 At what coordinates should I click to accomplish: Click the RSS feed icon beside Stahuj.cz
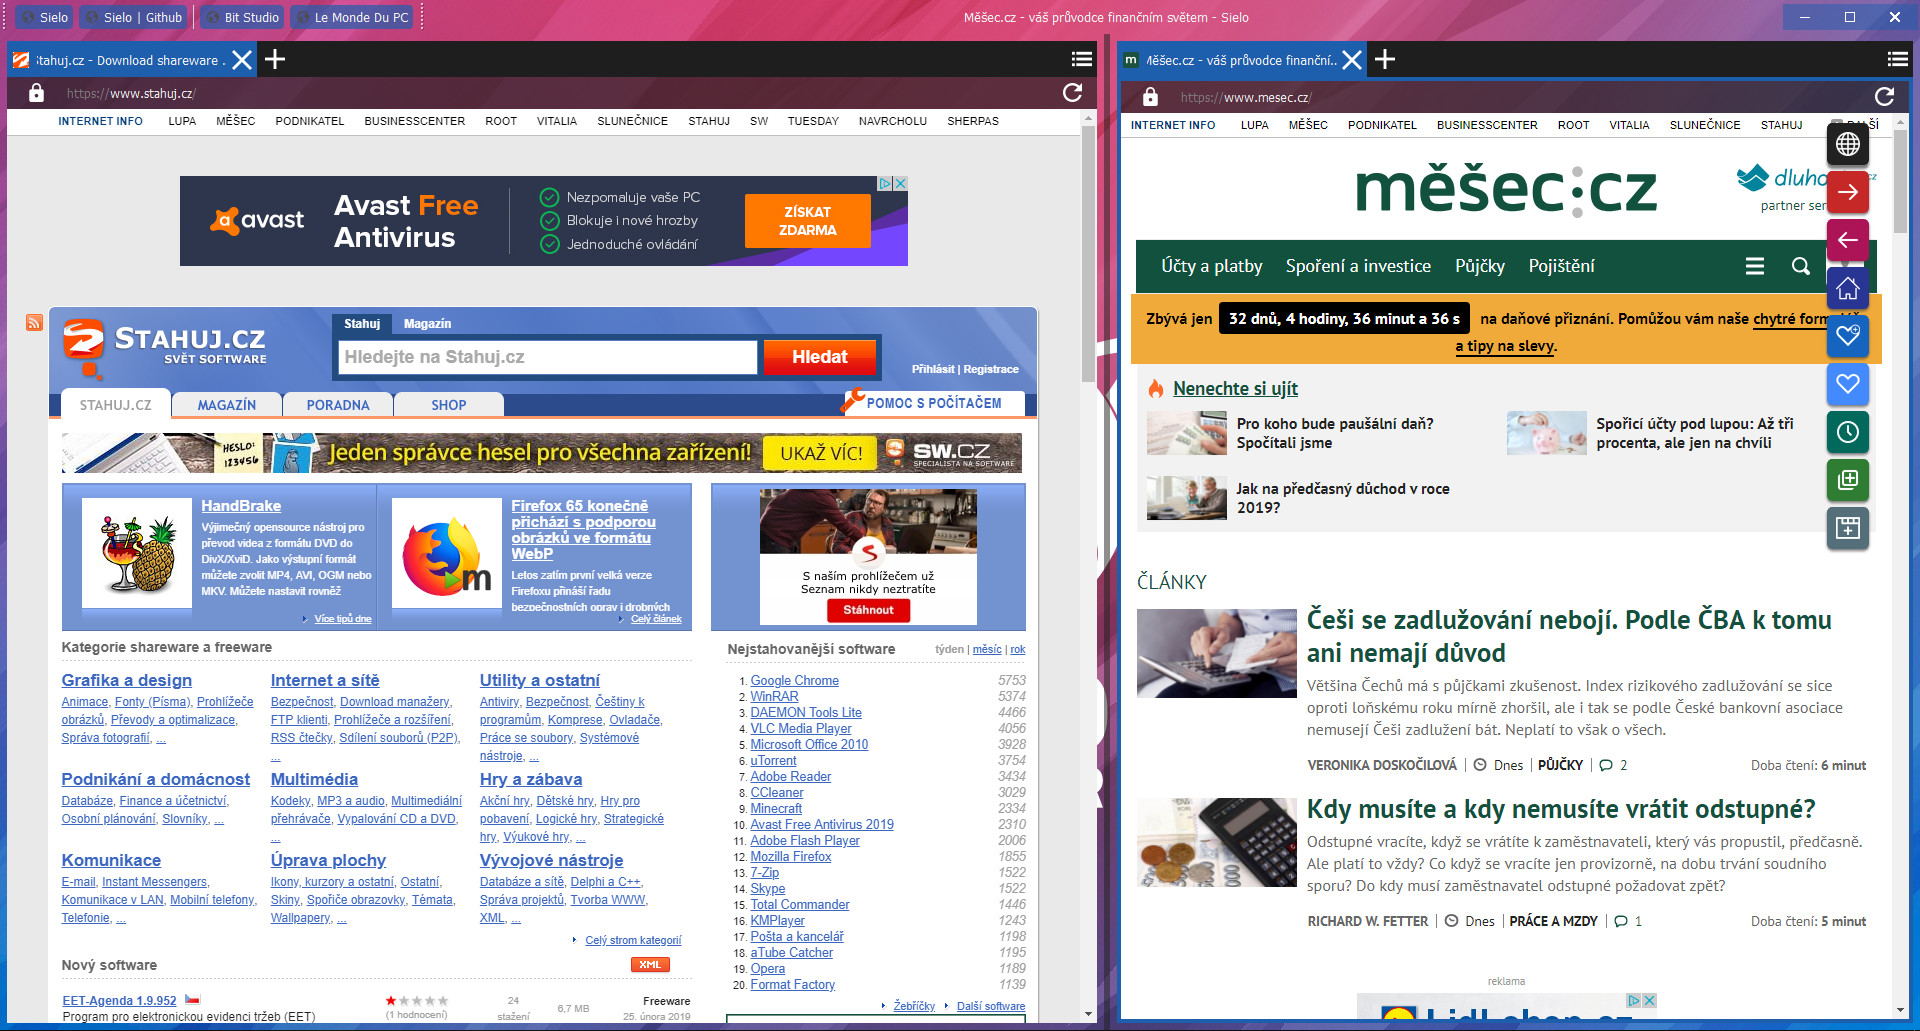34,322
